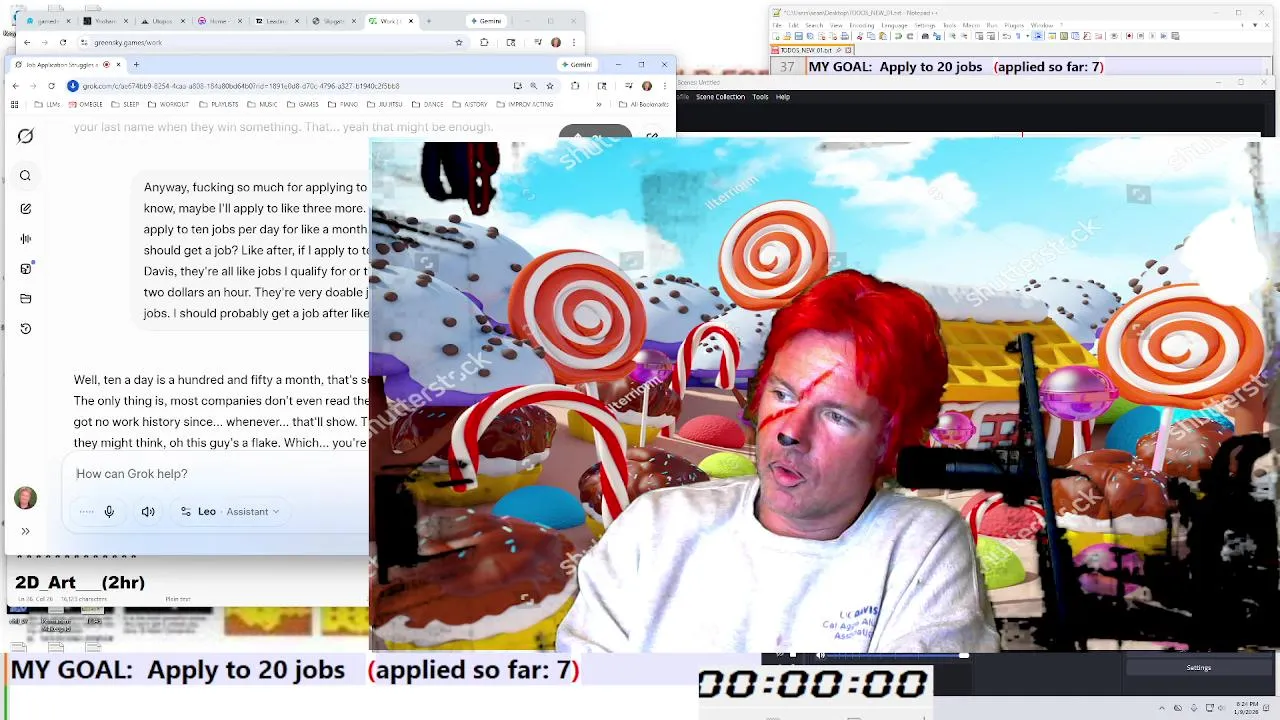1280x720 pixels.
Task: Open extensions puzzle icon in Grok window
Action: pos(575,86)
